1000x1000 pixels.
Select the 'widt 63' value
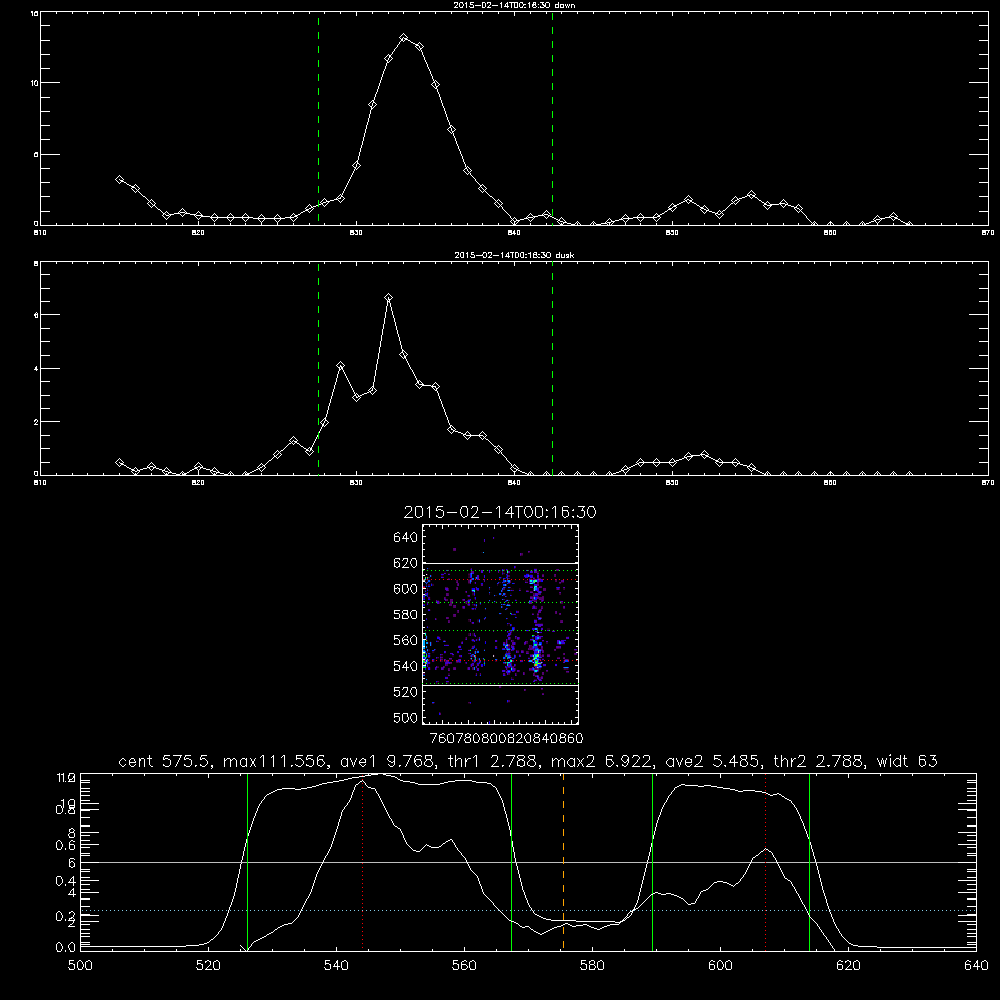tap(907, 761)
